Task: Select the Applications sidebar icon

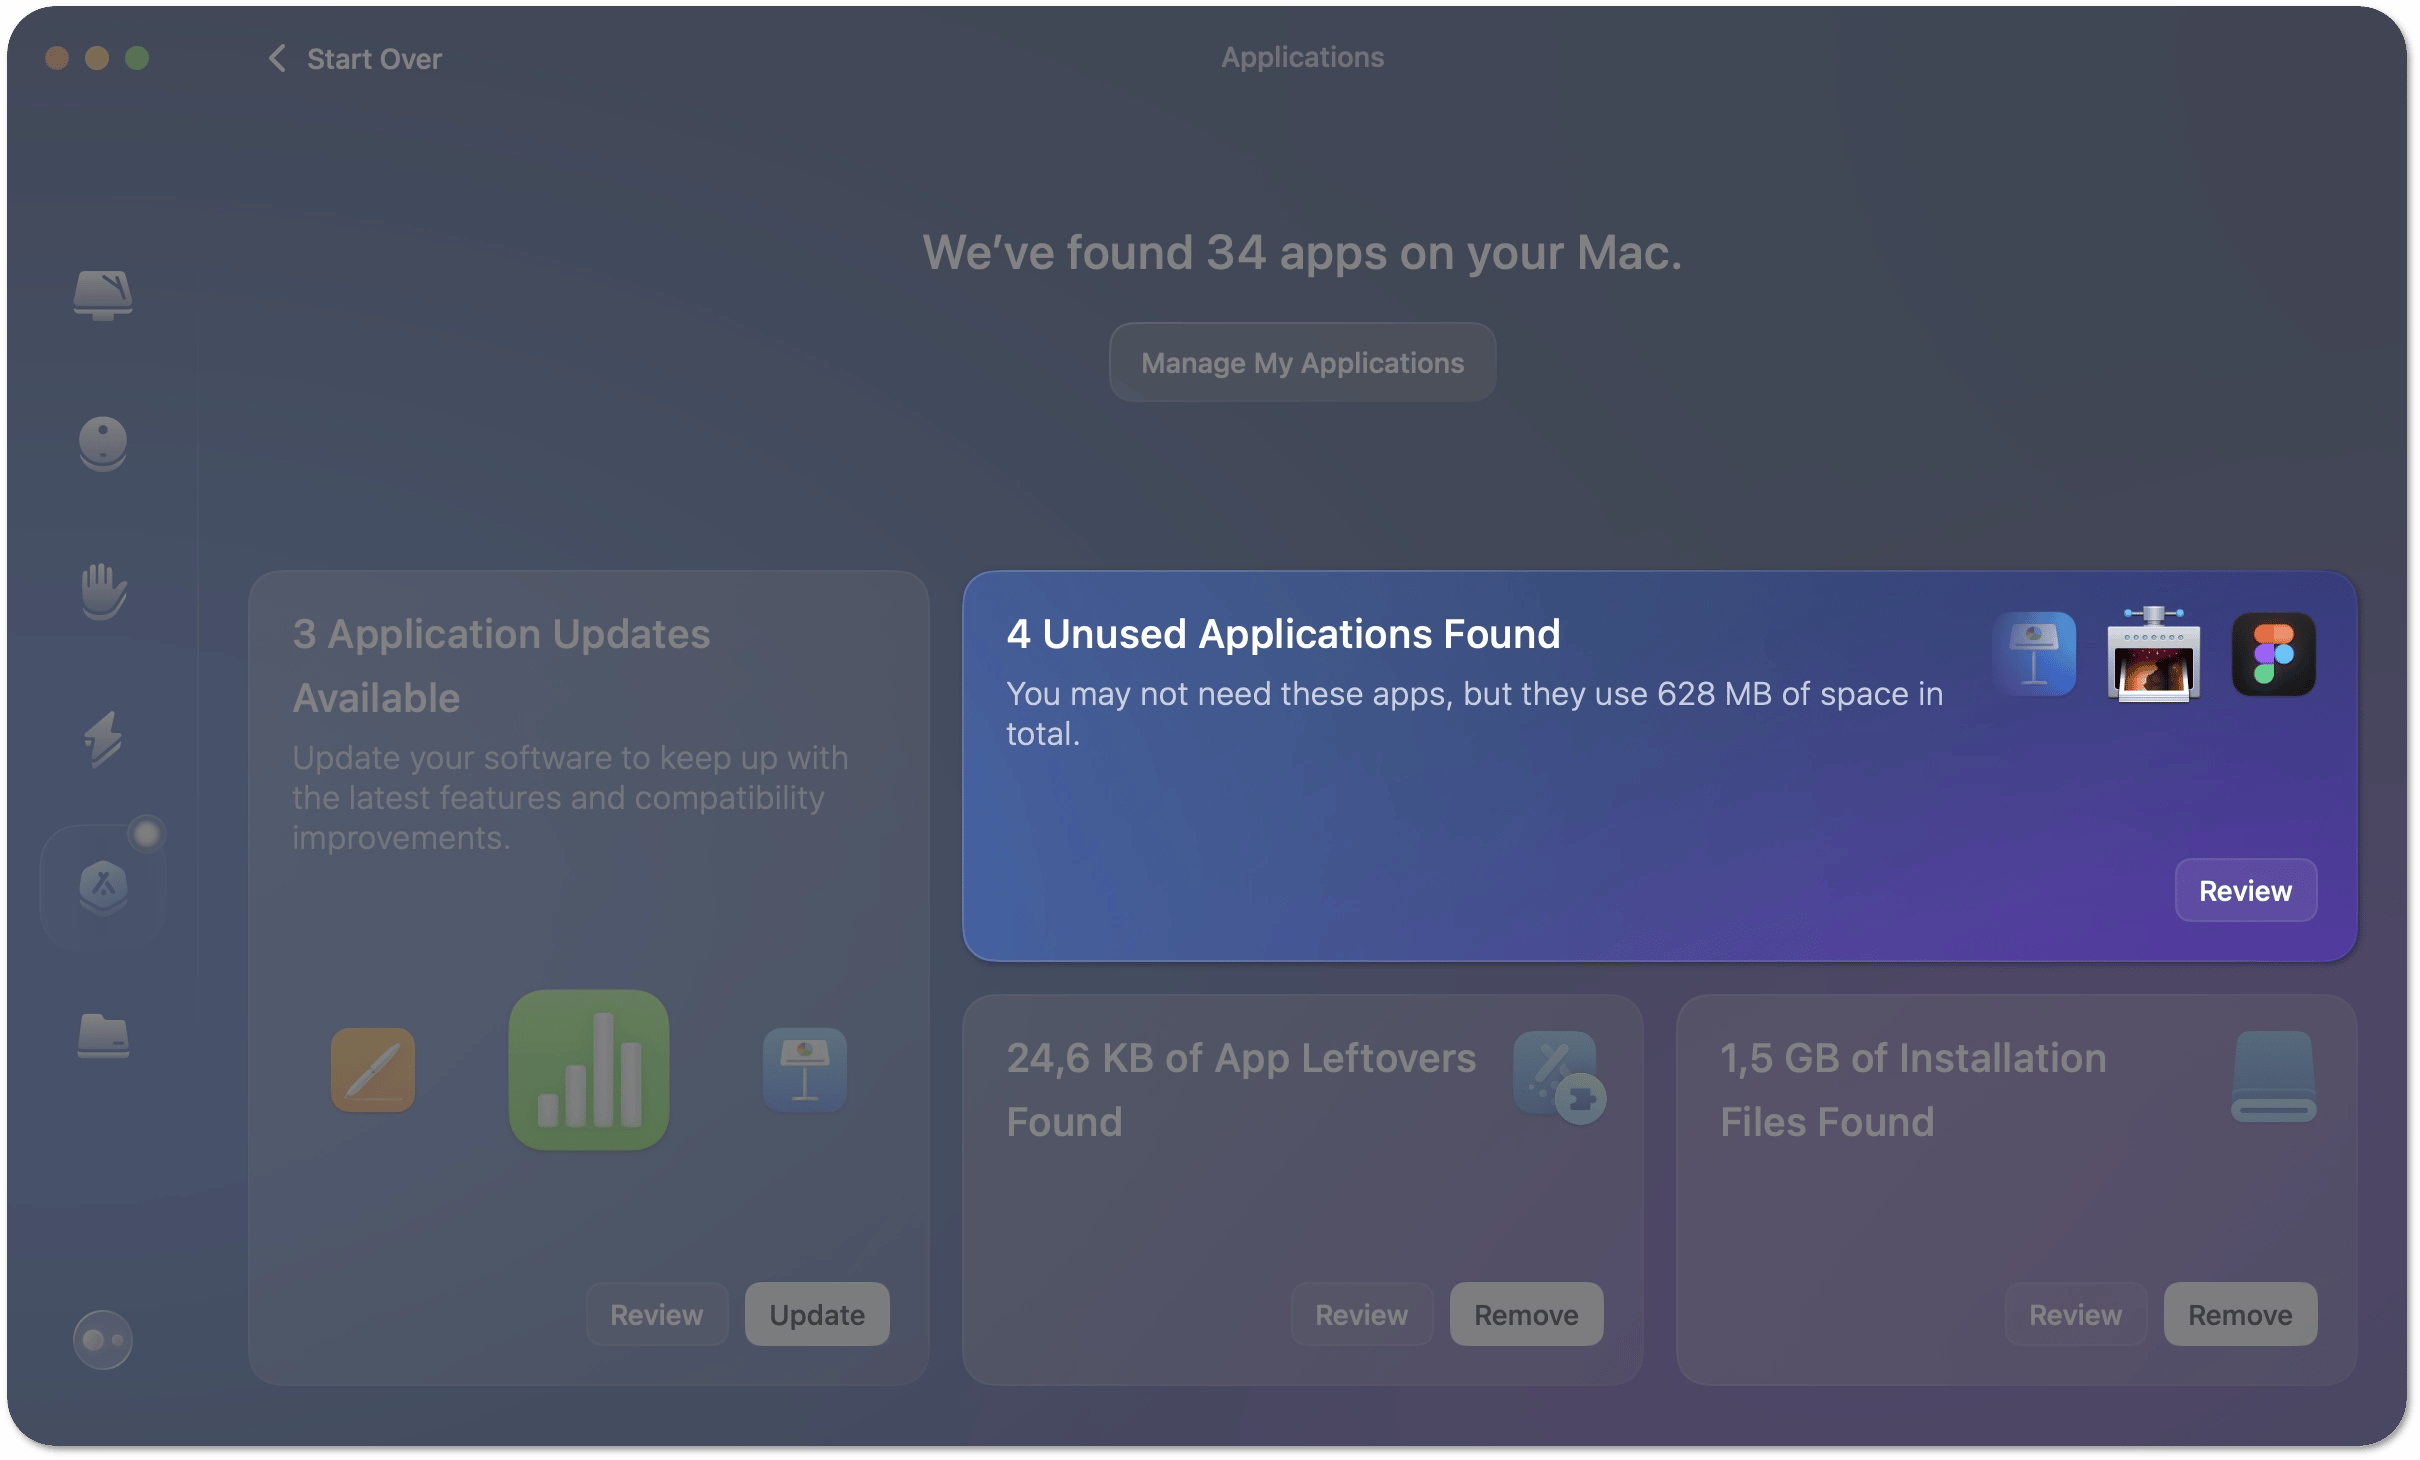Action: (x=103, y=887)
